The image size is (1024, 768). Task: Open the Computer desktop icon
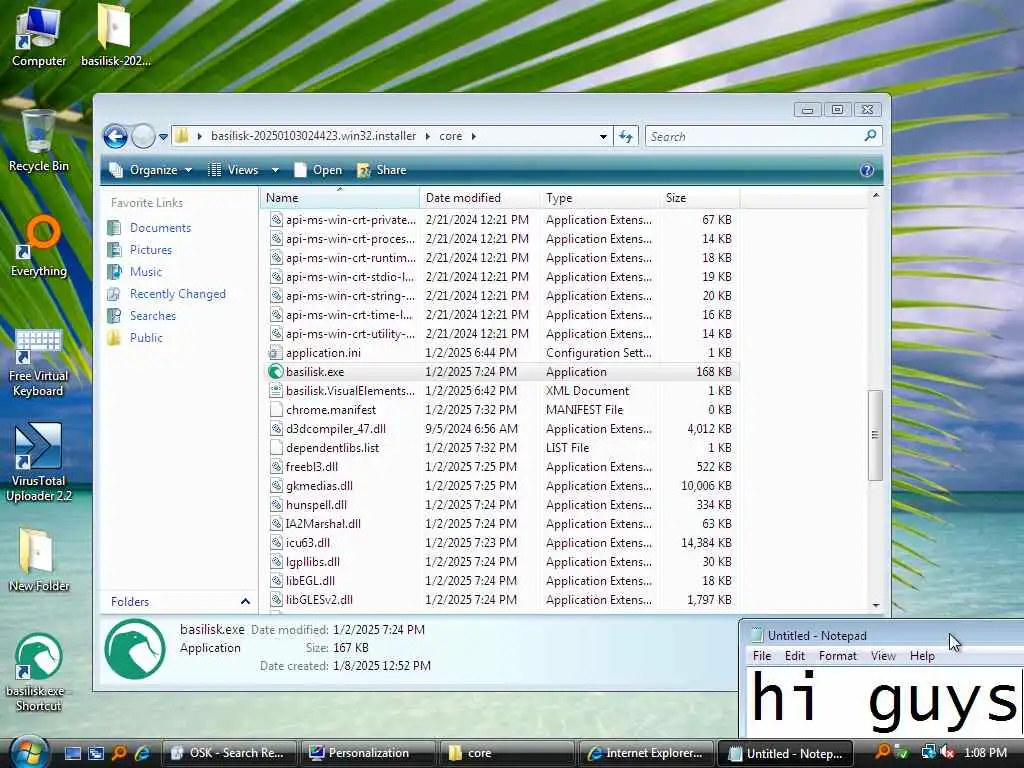pos(39,37)
